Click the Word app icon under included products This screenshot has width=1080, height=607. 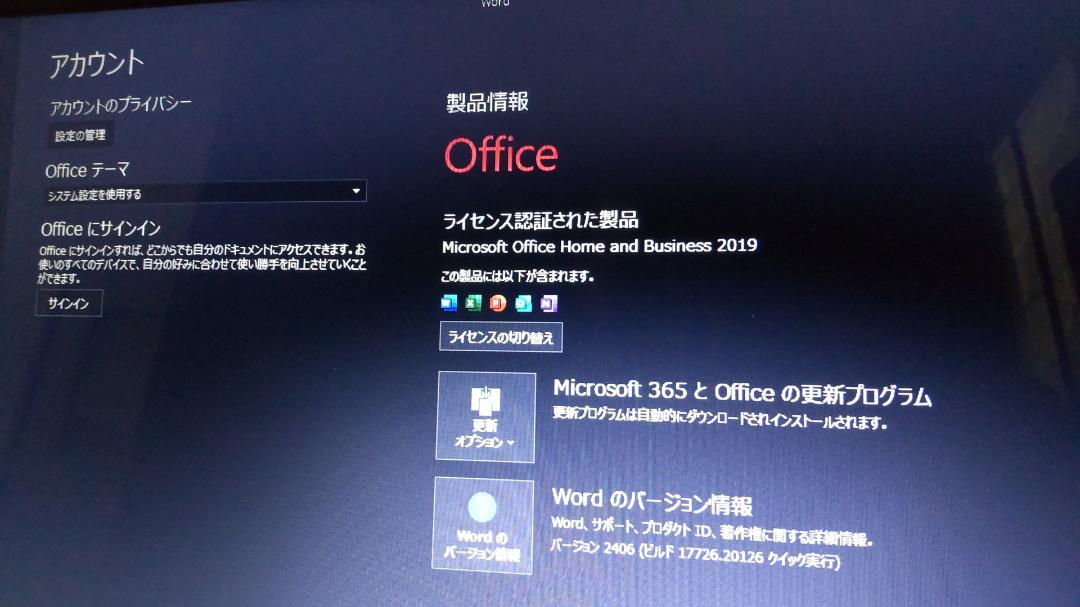449,302
